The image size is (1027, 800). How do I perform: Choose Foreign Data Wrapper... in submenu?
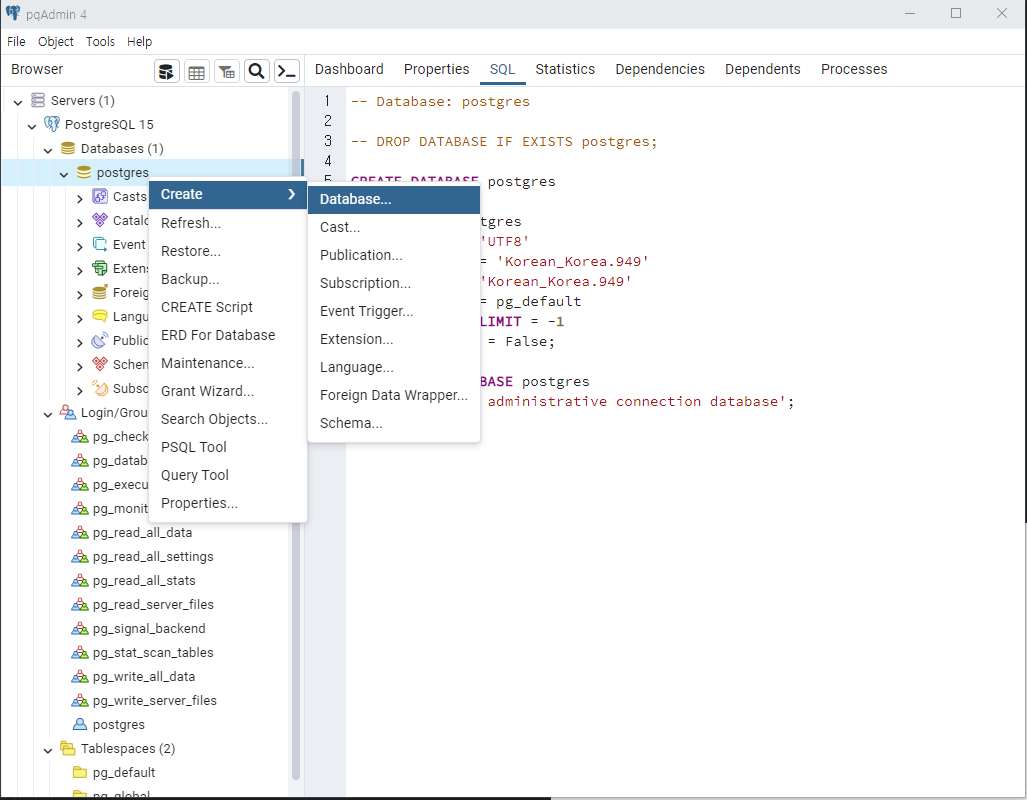pyautogui.click(x=394, y=395)
